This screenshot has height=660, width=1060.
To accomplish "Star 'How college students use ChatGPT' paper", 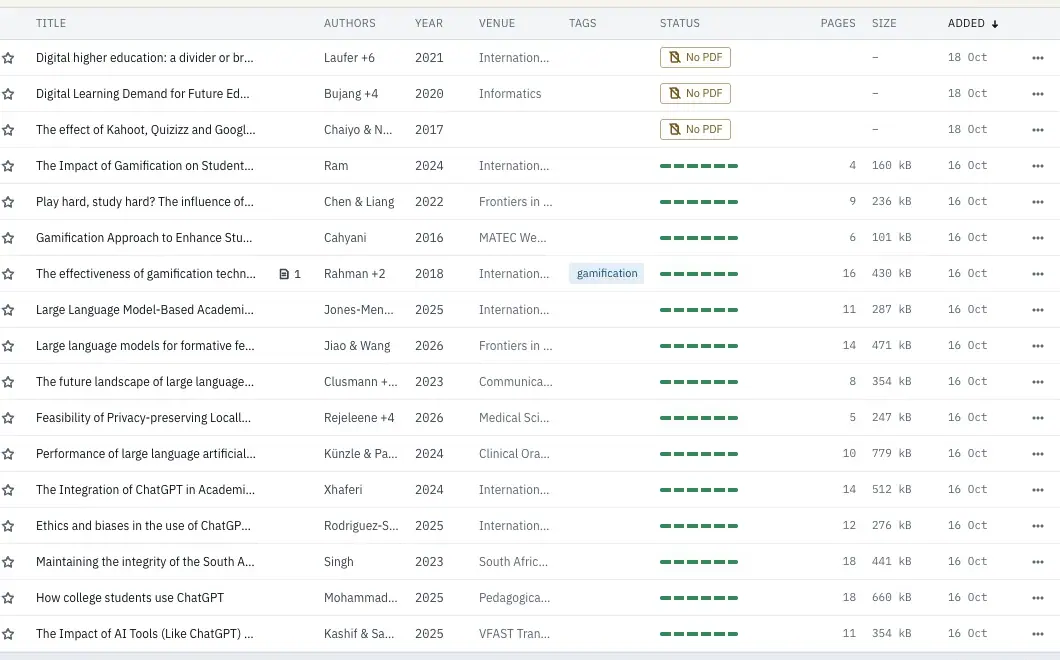I will pyautogui.click(x=8, y=598).
